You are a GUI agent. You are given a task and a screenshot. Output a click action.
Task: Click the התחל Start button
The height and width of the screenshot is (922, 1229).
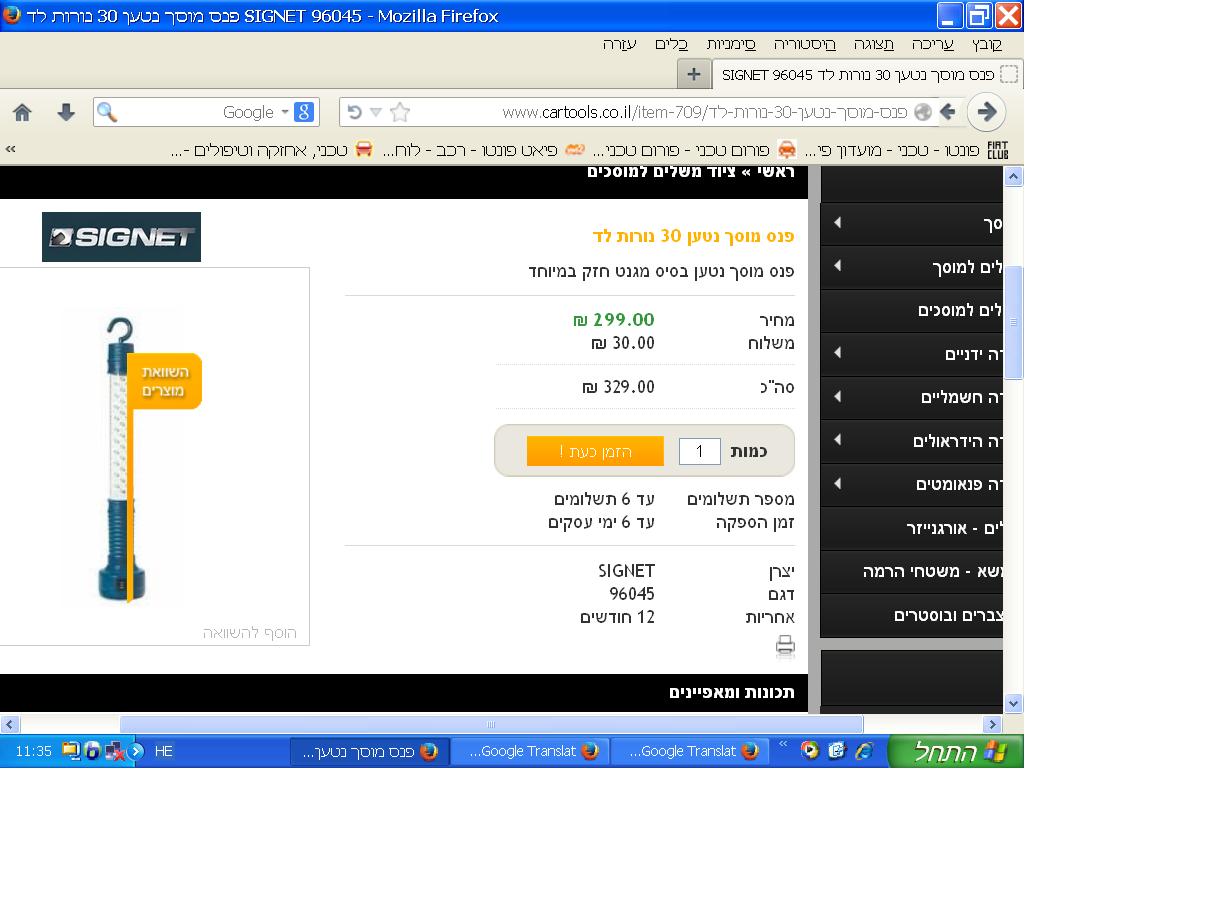pyautogui.click(x=956, y=751)
